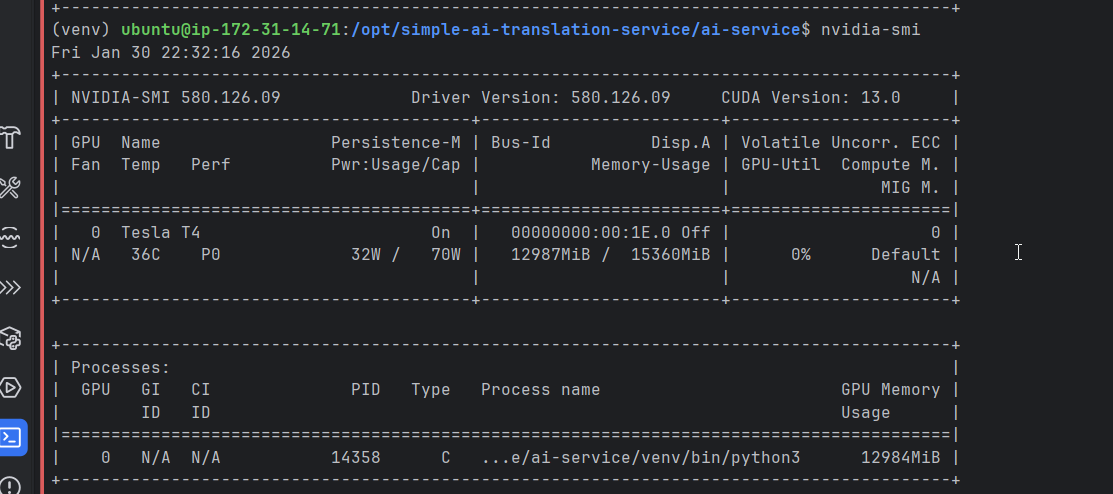This screenshot has height=494, width=1113.
Task: Click the MIG M. header text
Action: click(911, 187)
